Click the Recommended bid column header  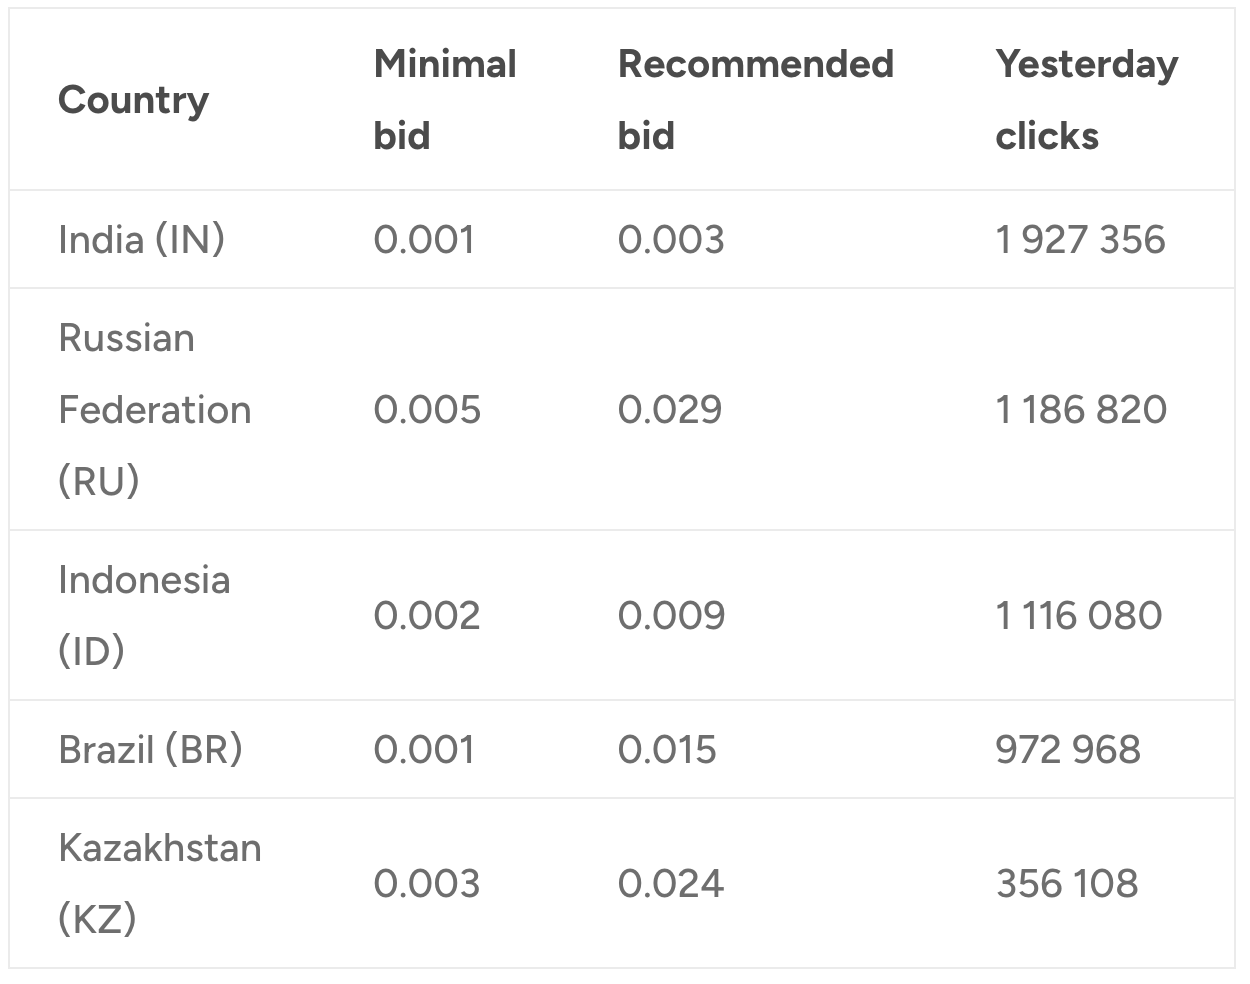[755, 100]
